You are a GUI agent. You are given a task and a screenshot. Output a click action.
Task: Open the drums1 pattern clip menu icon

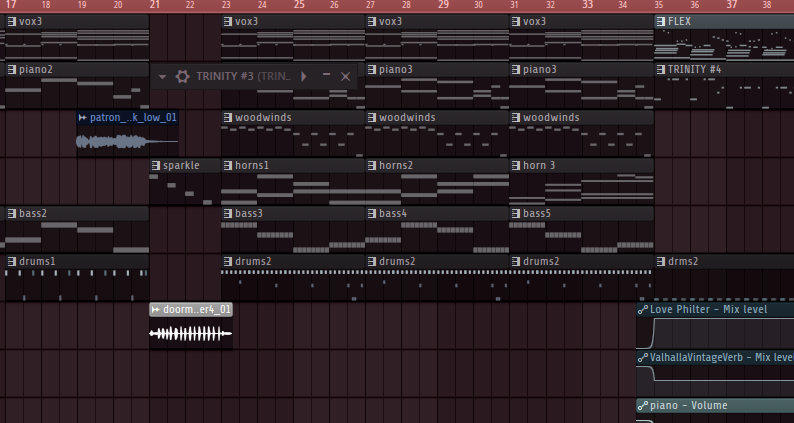pos(12,262)
